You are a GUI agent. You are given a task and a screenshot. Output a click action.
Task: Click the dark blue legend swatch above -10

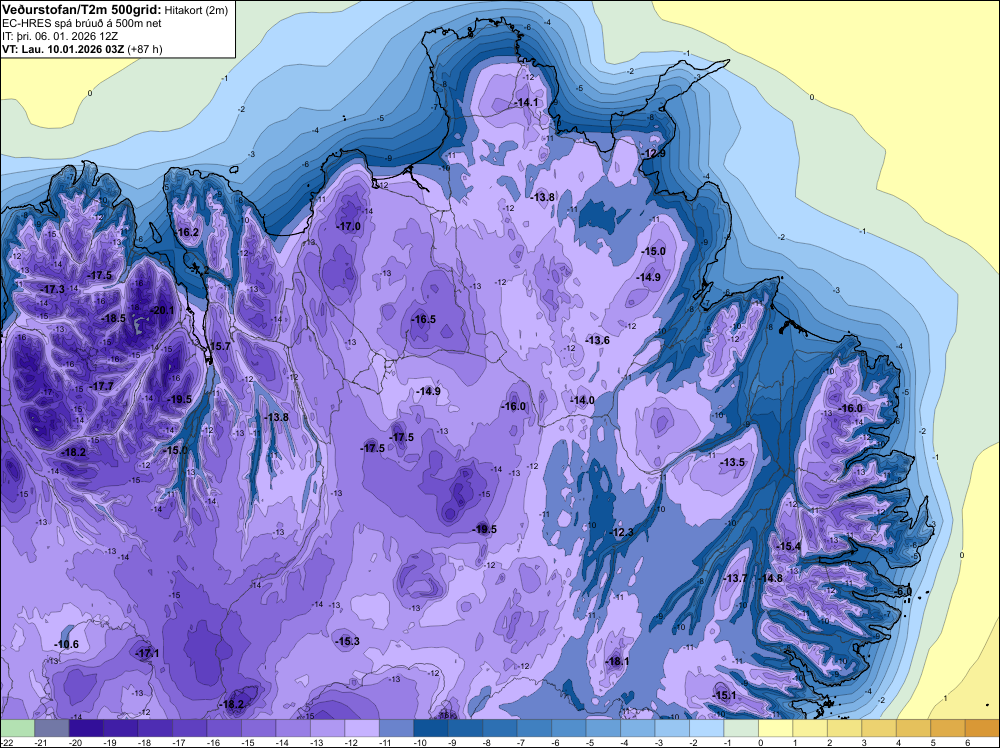[430, 728]
